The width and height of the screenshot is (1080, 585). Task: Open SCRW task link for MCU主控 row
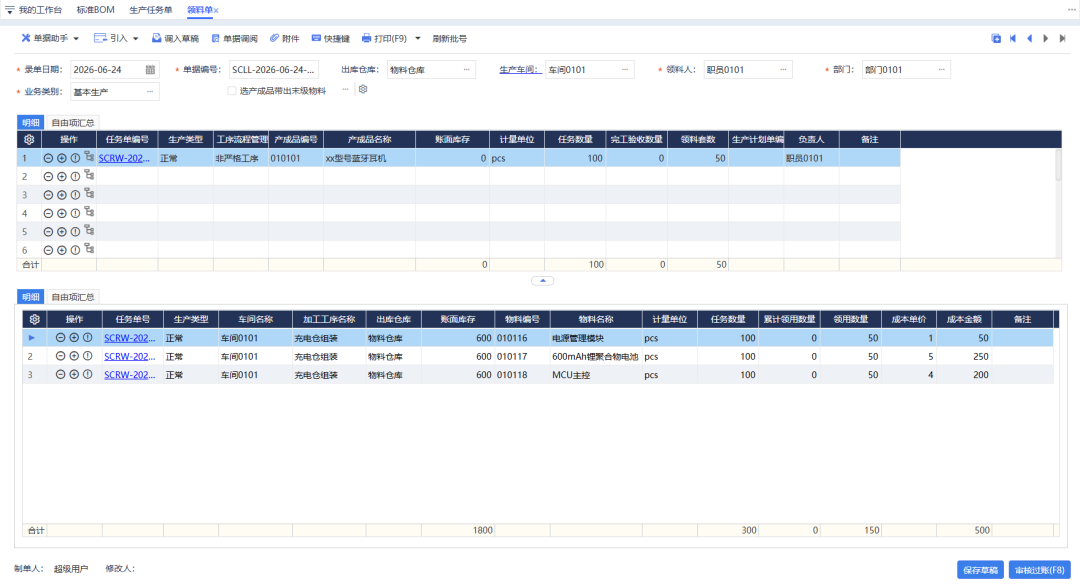pyautogui.click(x=129, y=375)
